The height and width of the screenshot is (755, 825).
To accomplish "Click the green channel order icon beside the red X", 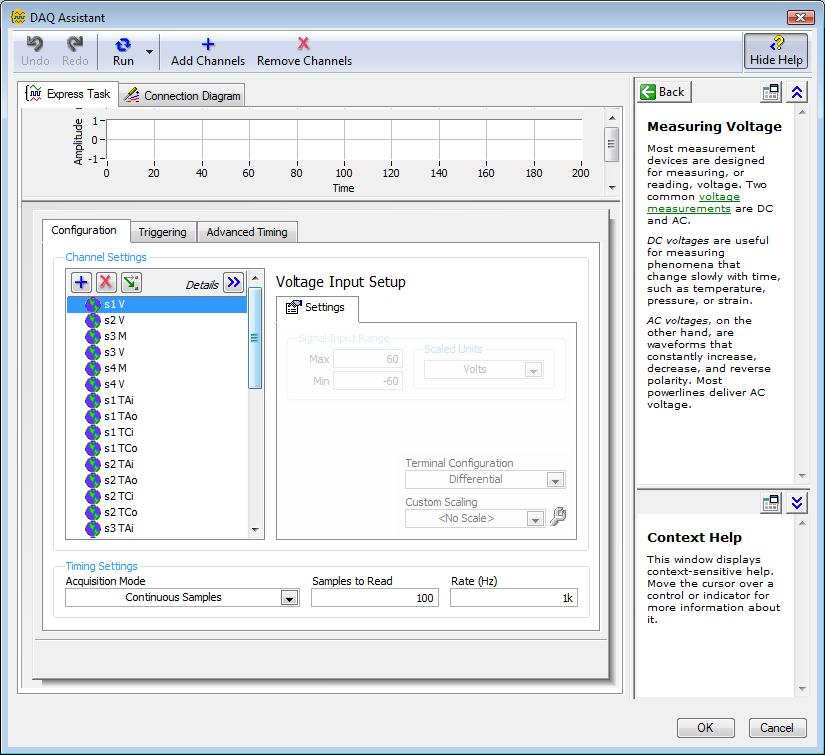I will point(131,283).
